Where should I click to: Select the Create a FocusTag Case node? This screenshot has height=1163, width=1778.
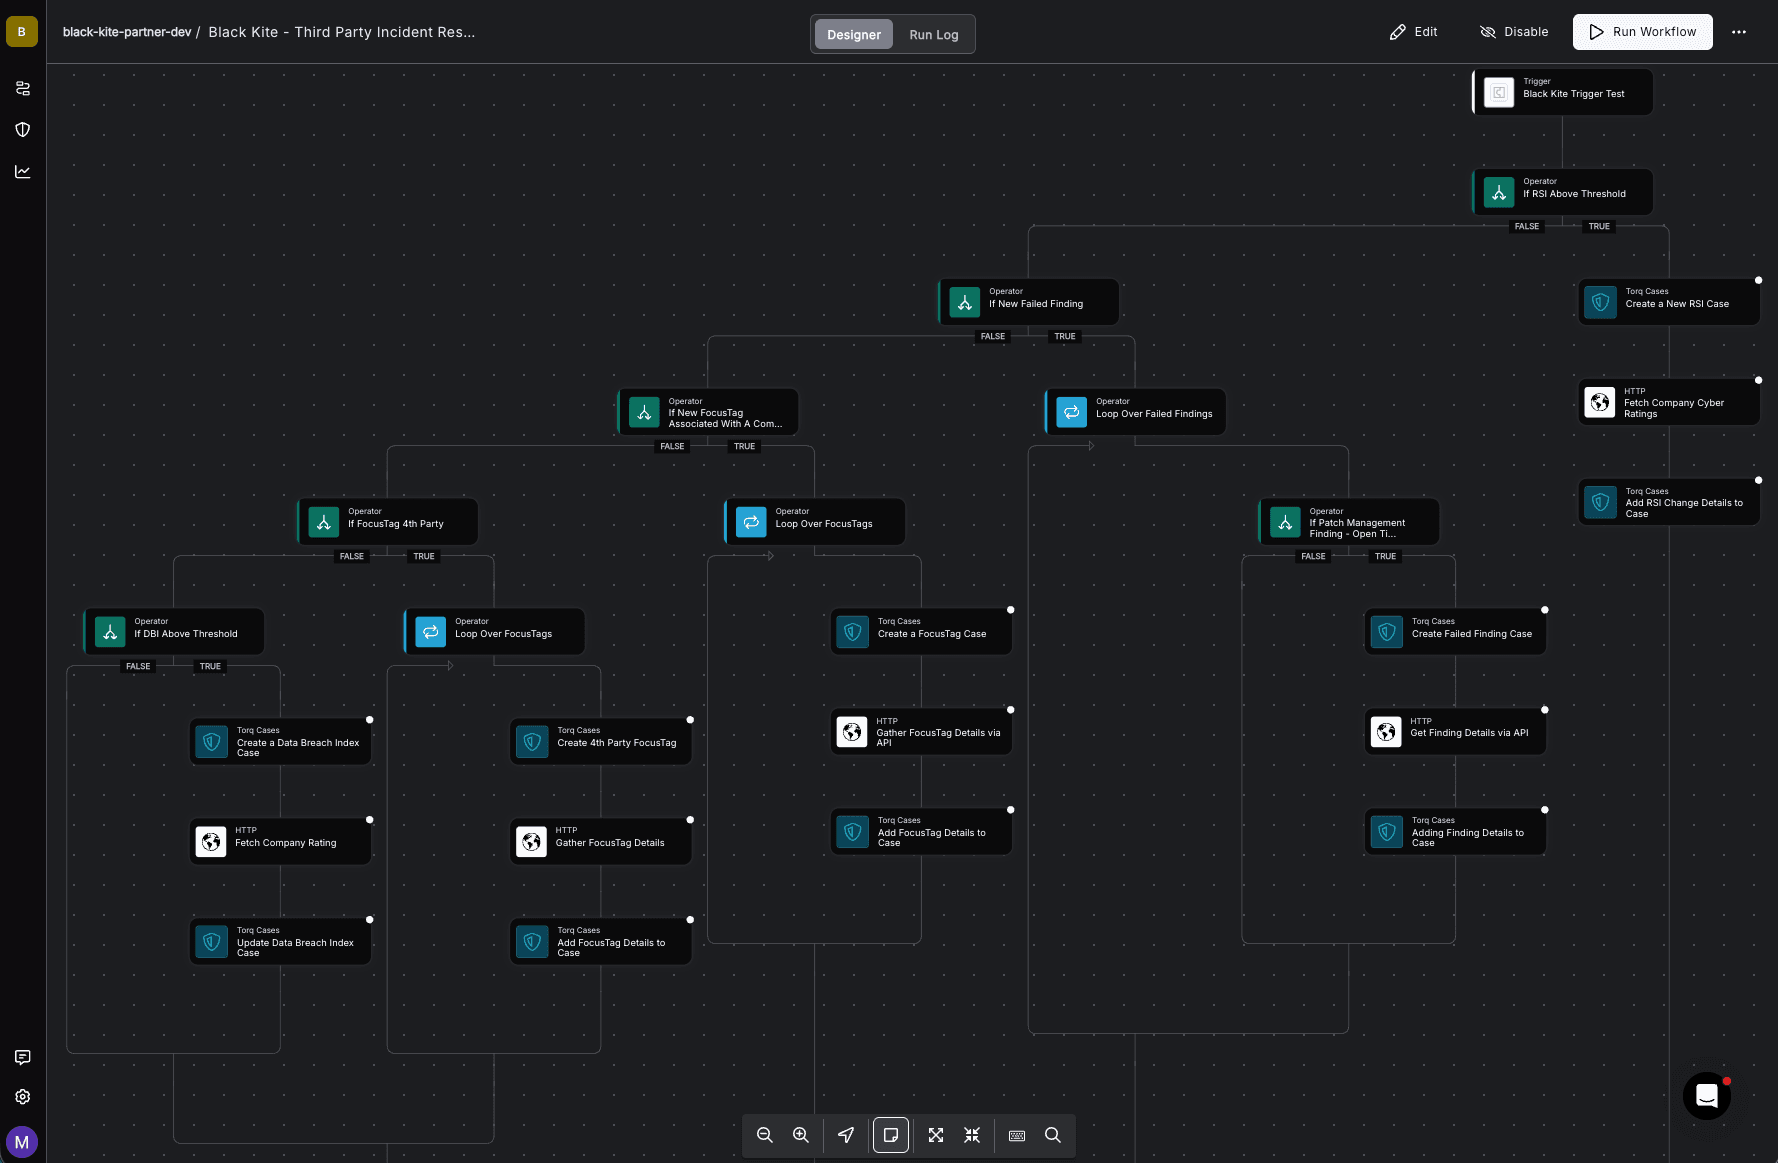(921, 632)
